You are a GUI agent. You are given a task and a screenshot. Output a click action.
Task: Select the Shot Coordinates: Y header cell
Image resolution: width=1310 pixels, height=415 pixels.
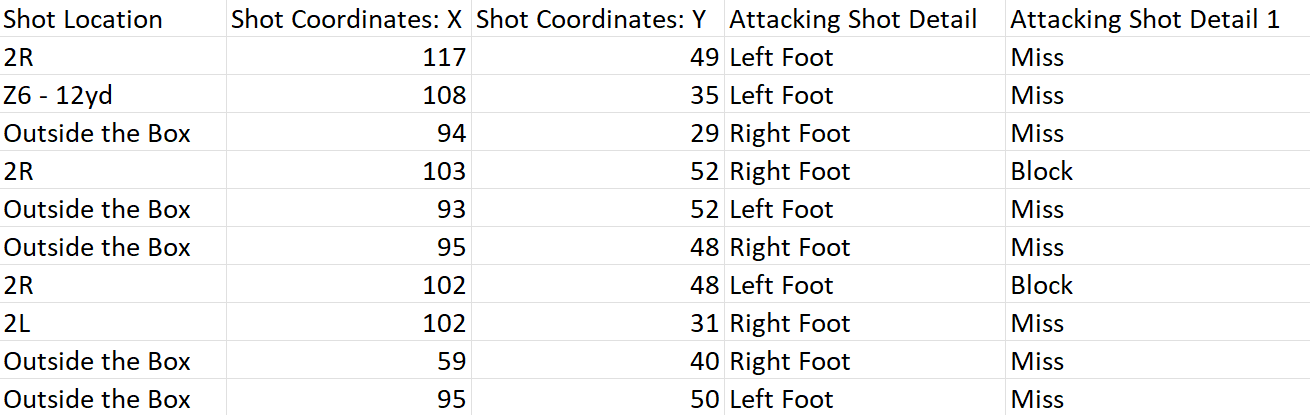click(x=598, y=19)
